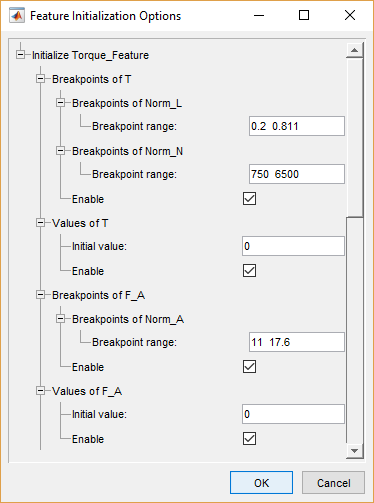Screen dimensions: 374x503
Task: Collapse the Breakpoints of Norm_A node
Action: pos(60,319)
